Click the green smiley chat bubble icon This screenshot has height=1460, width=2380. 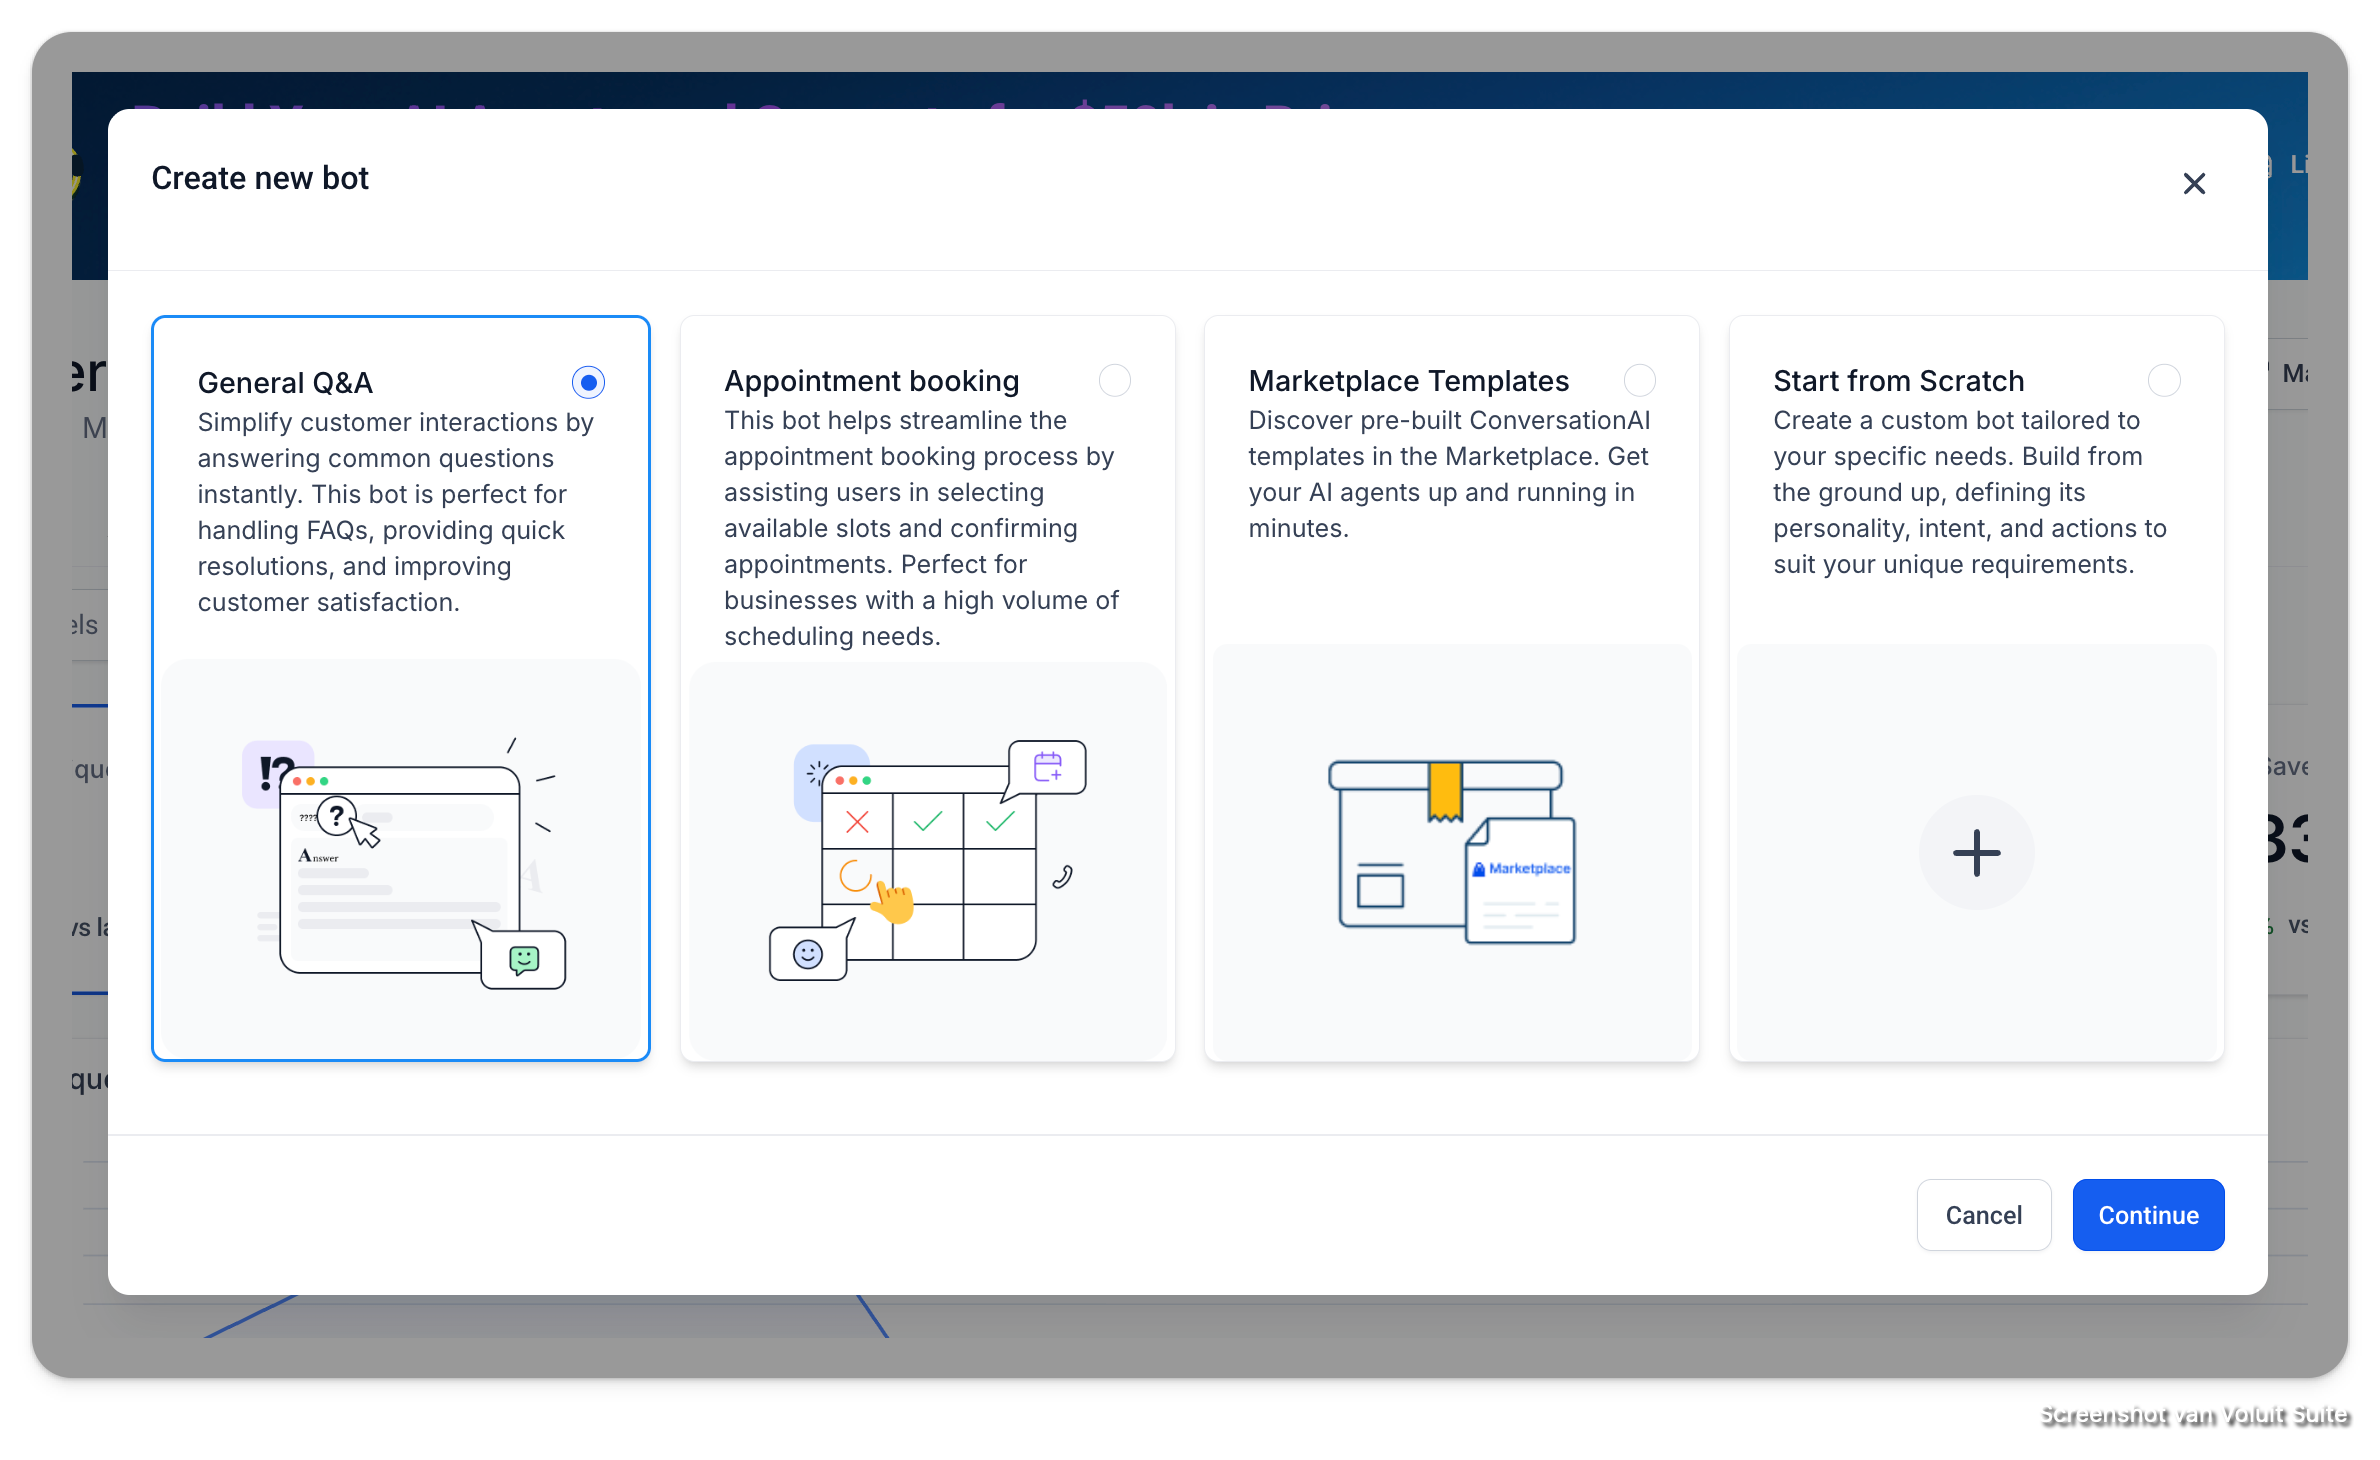coord(524,960)
